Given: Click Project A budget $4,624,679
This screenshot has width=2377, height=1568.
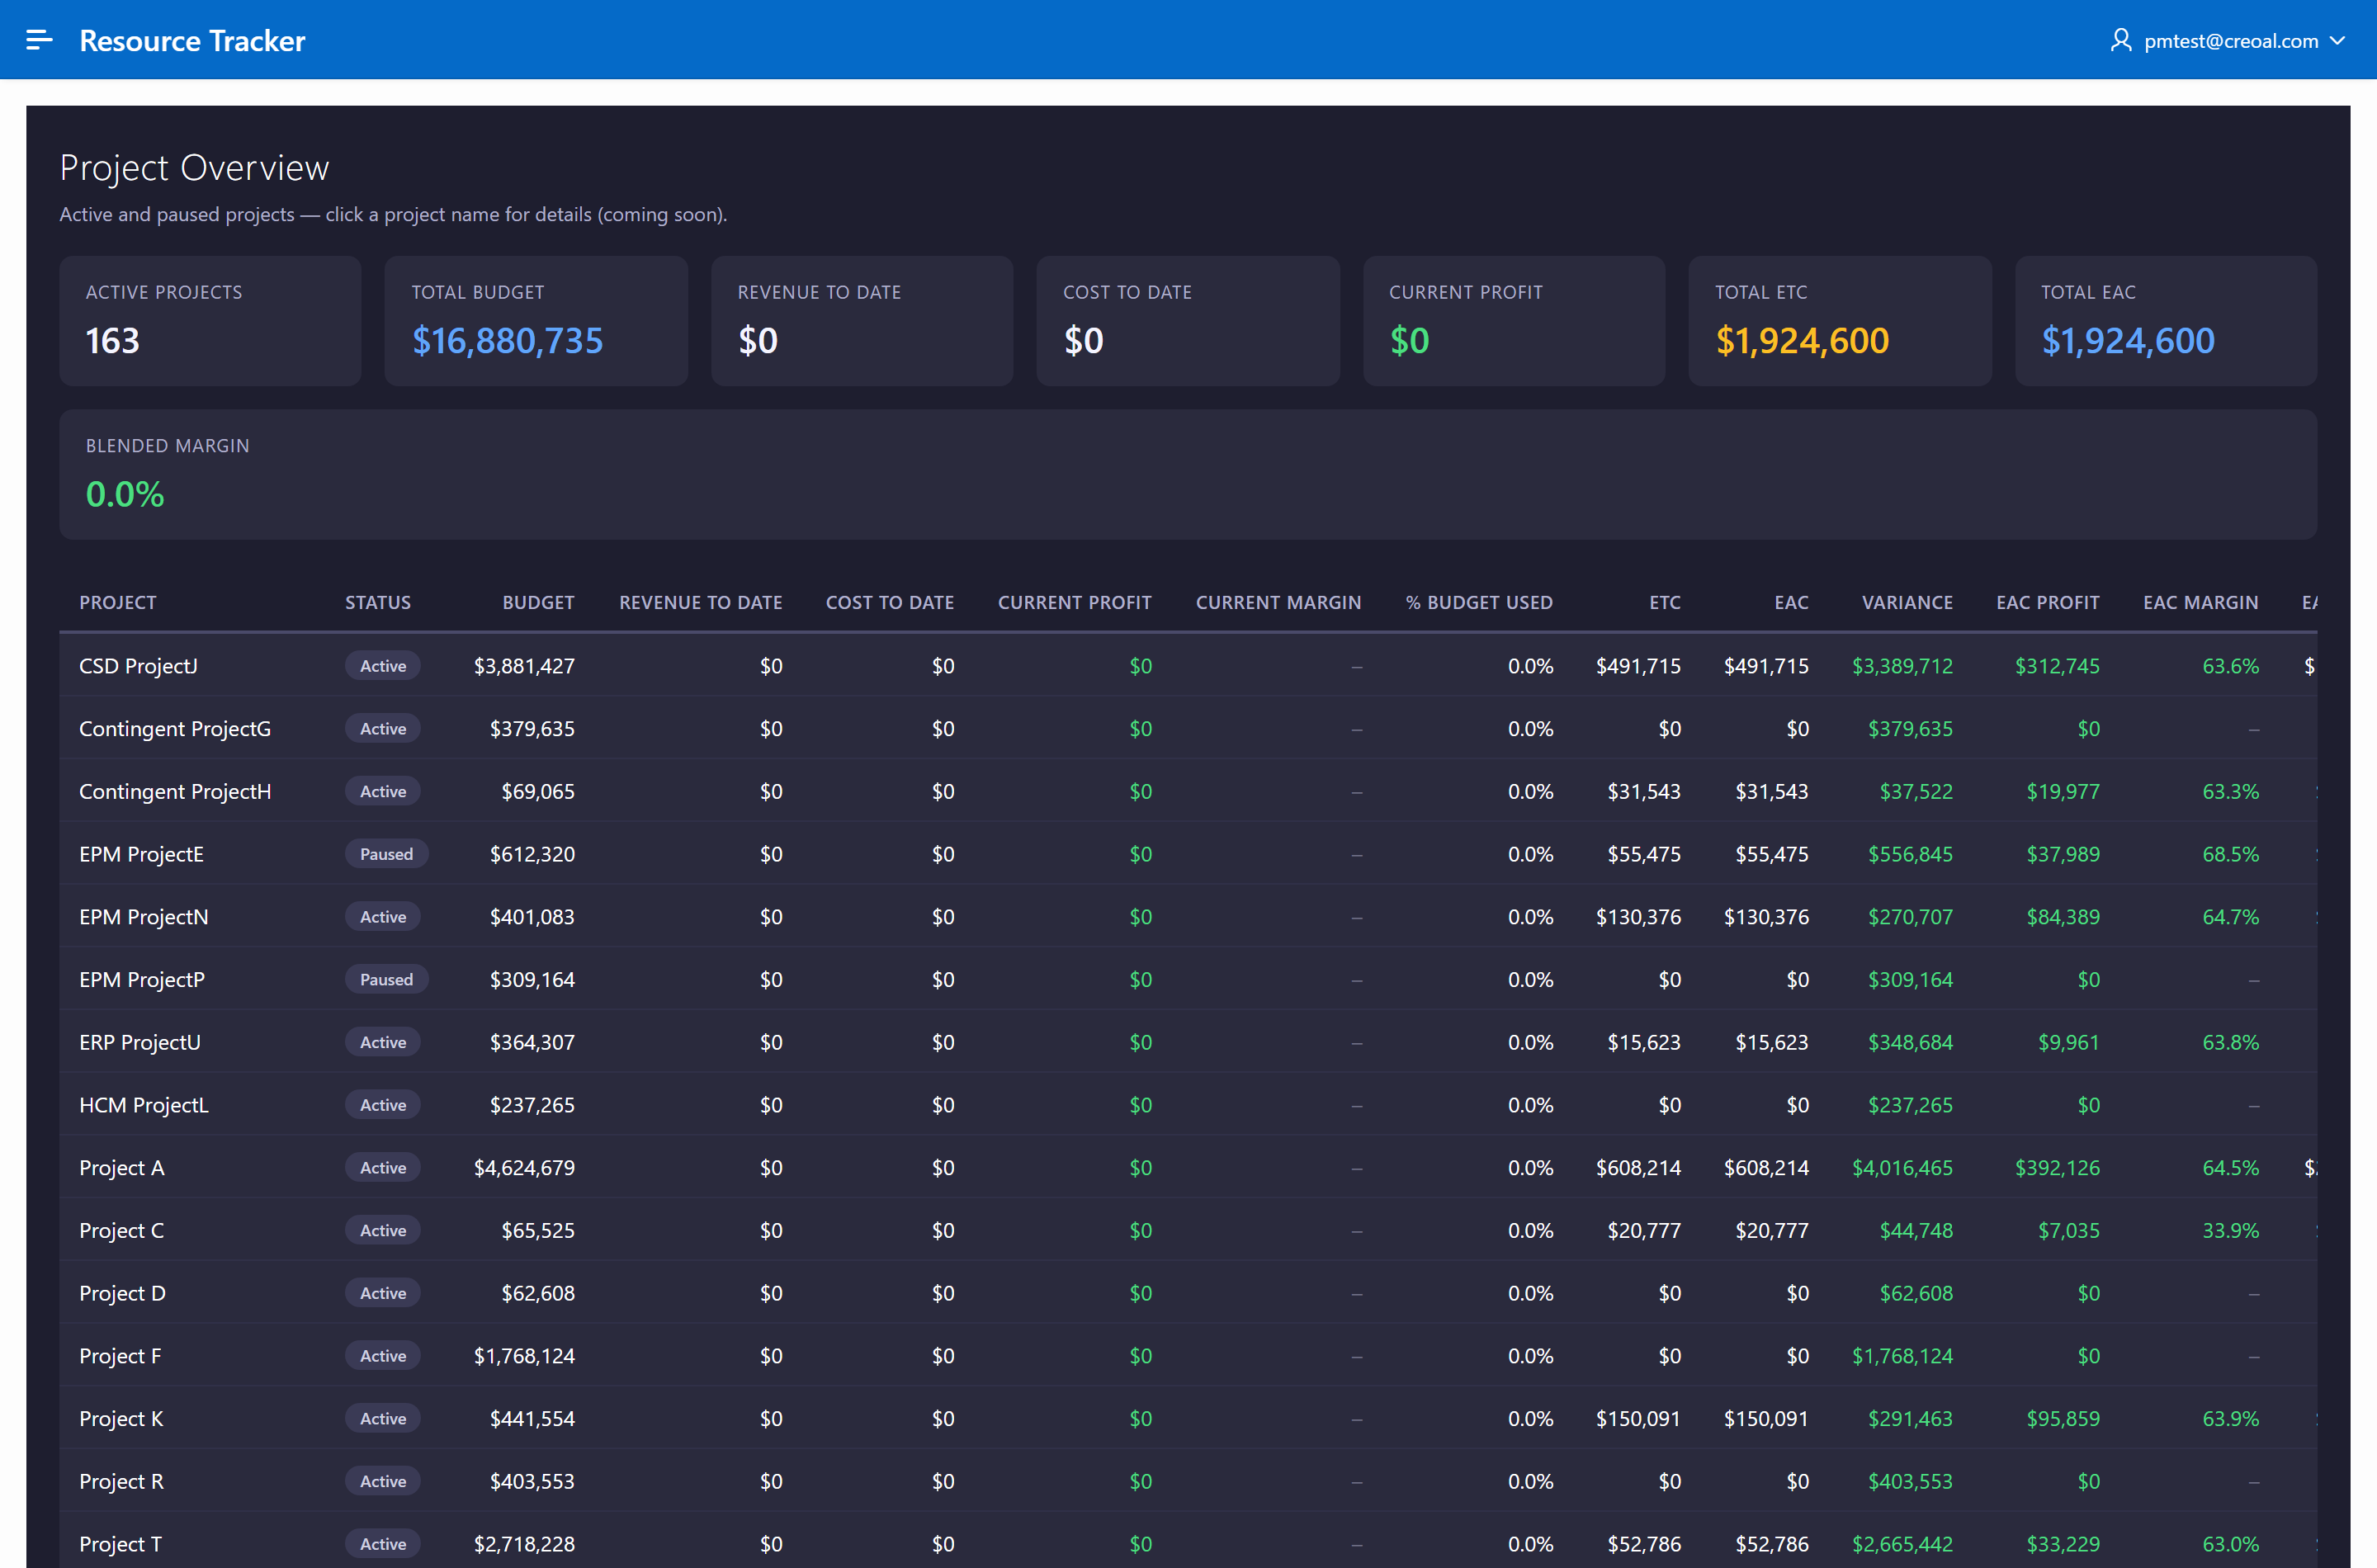Looking at the screenshot, I should pyautogui.click(x=524, y=1168).
